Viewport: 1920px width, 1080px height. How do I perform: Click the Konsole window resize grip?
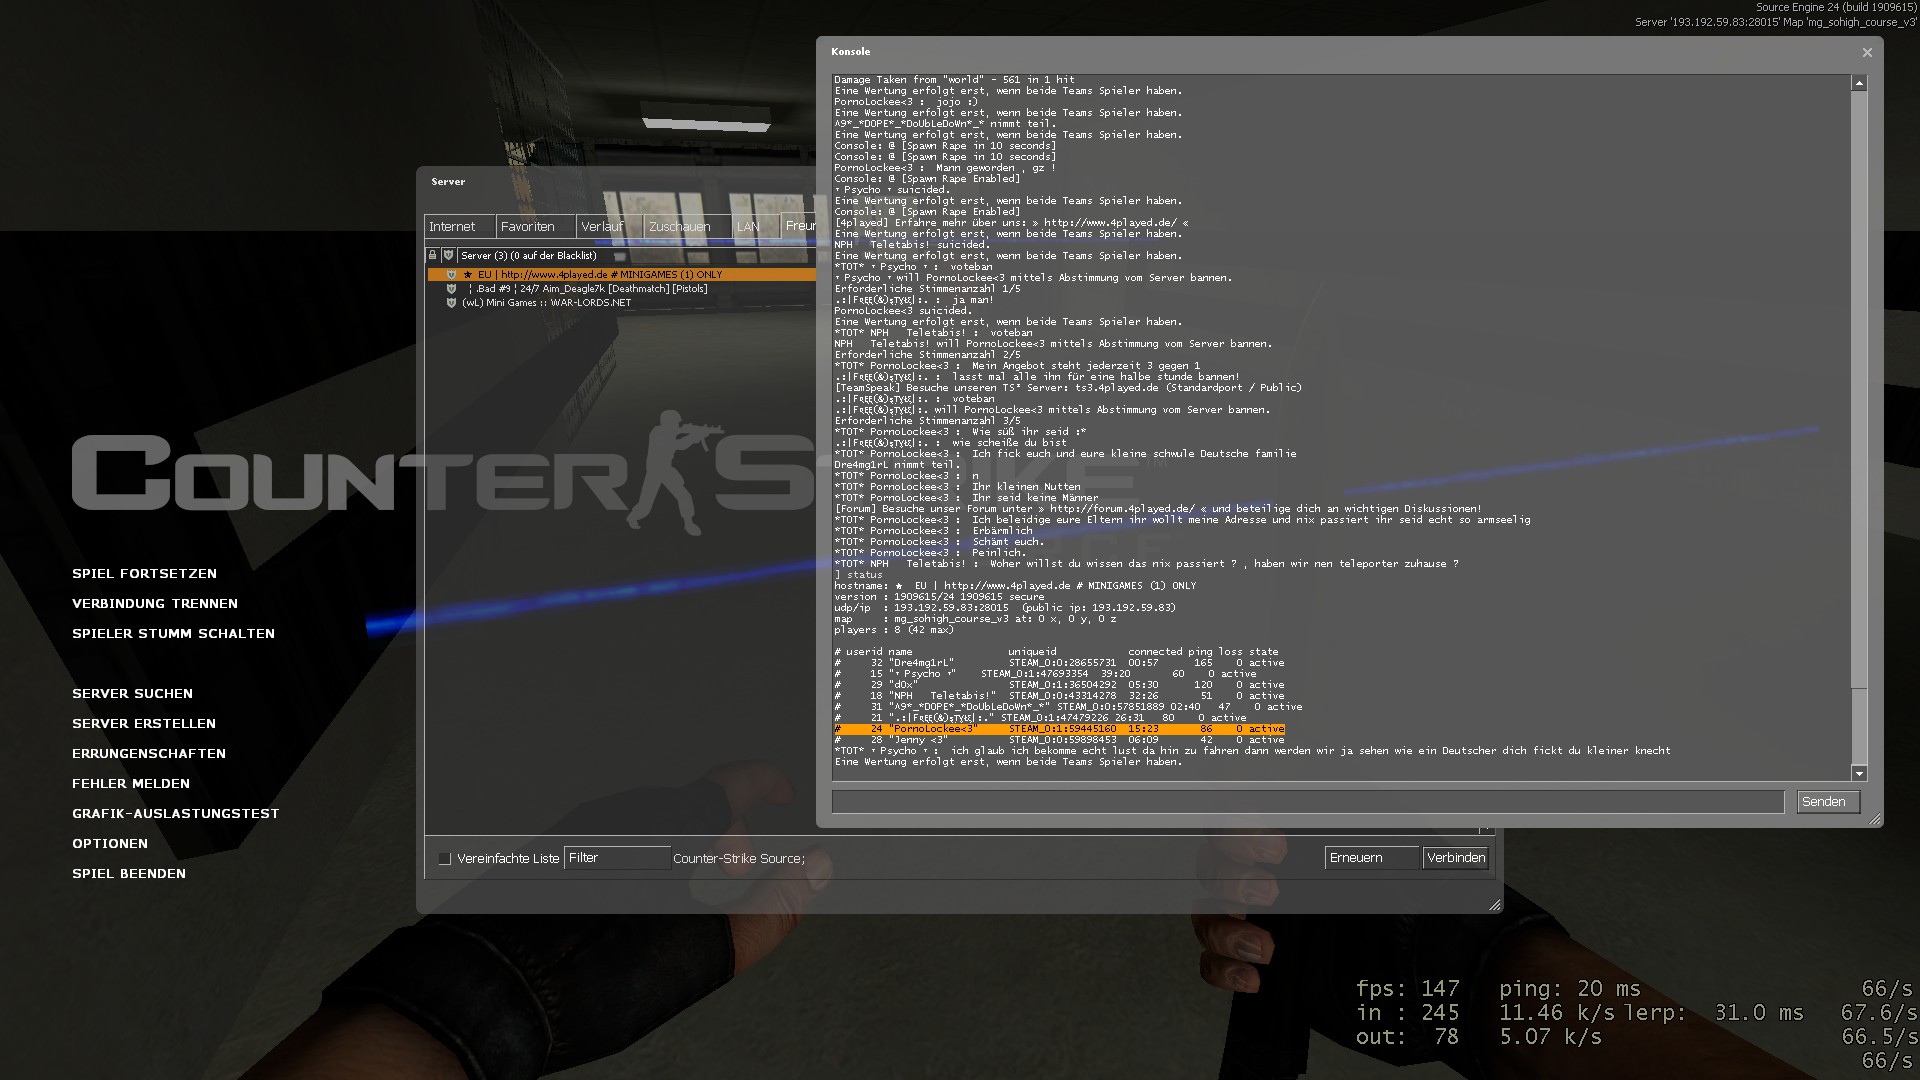(x=1875, y=819)
